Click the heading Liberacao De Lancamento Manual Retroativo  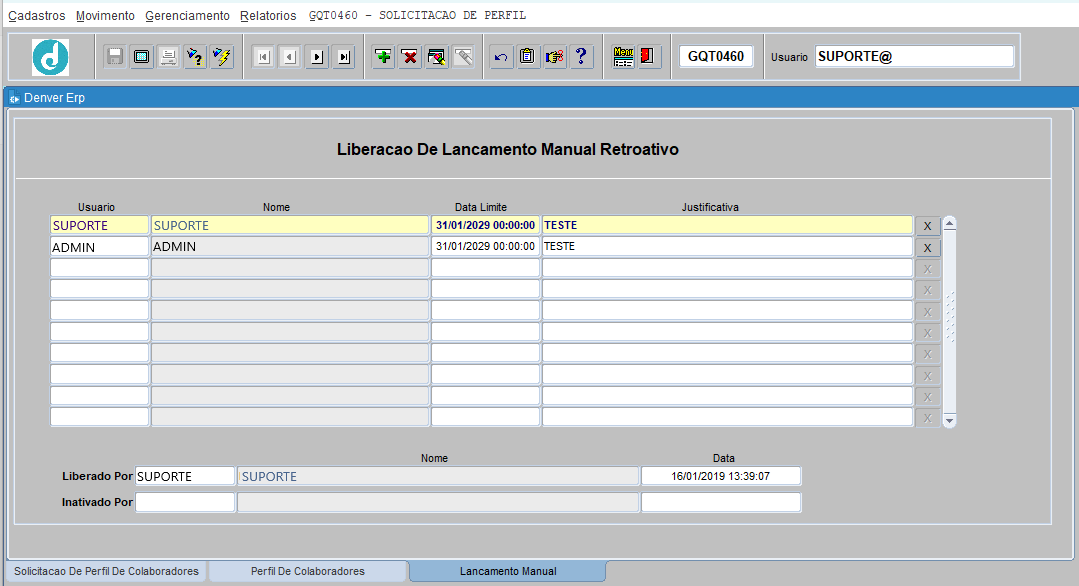click(508, 149)
